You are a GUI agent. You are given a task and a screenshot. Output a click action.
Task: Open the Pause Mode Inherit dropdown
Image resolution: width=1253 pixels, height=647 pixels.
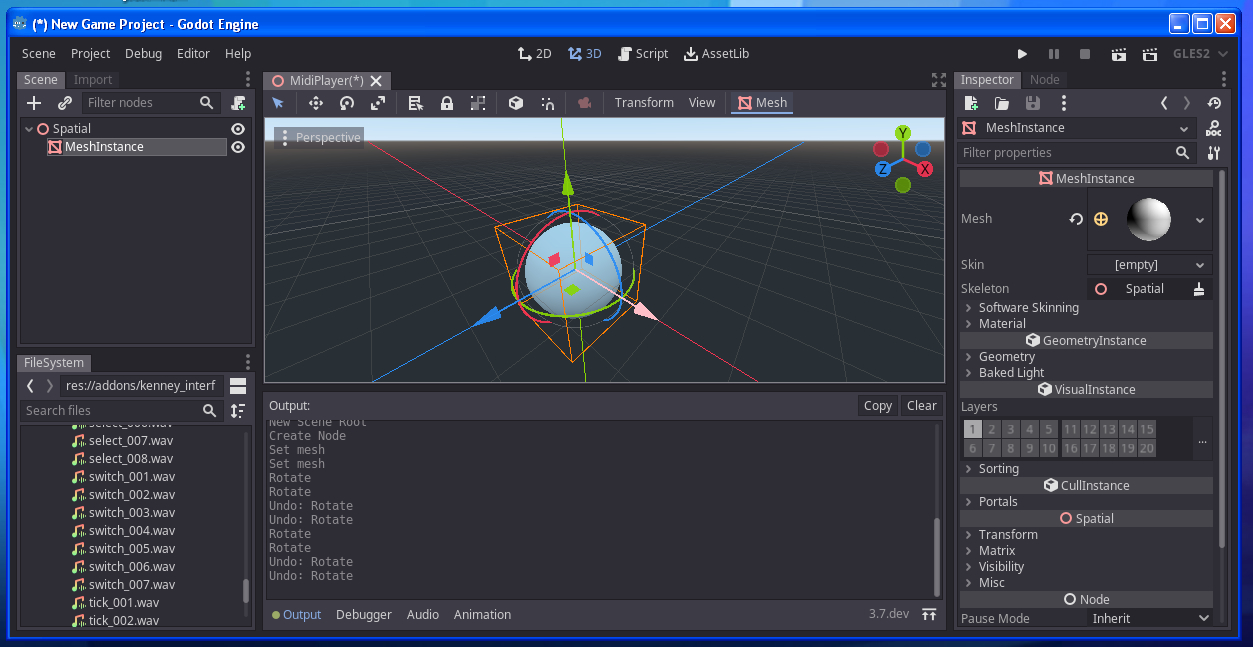(1150, 619)
